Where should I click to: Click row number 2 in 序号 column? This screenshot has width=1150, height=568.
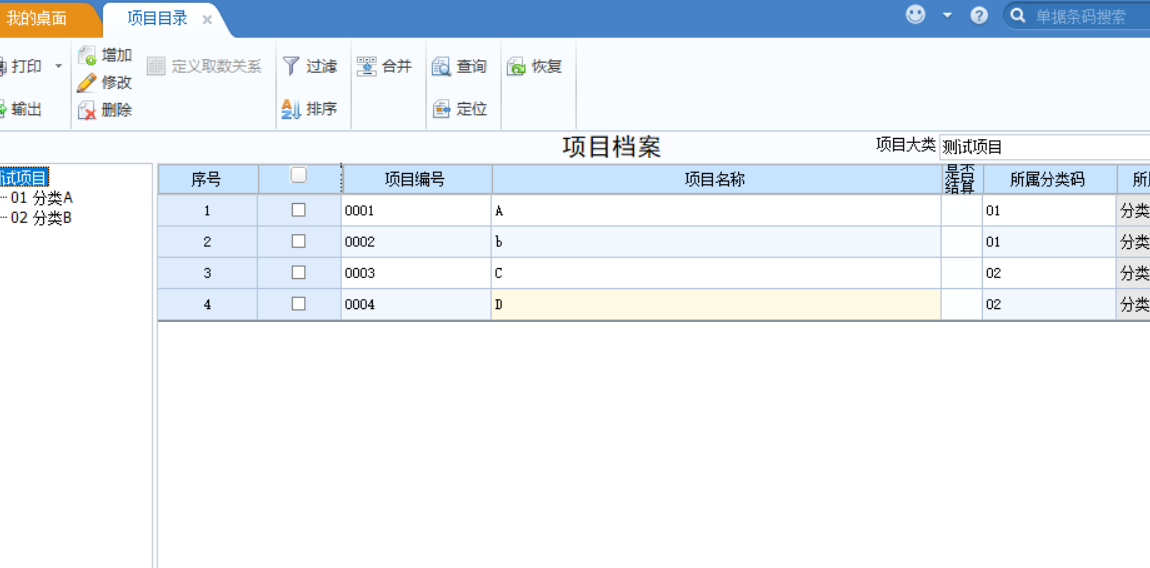pyautogui.click(x=208, y=242)
